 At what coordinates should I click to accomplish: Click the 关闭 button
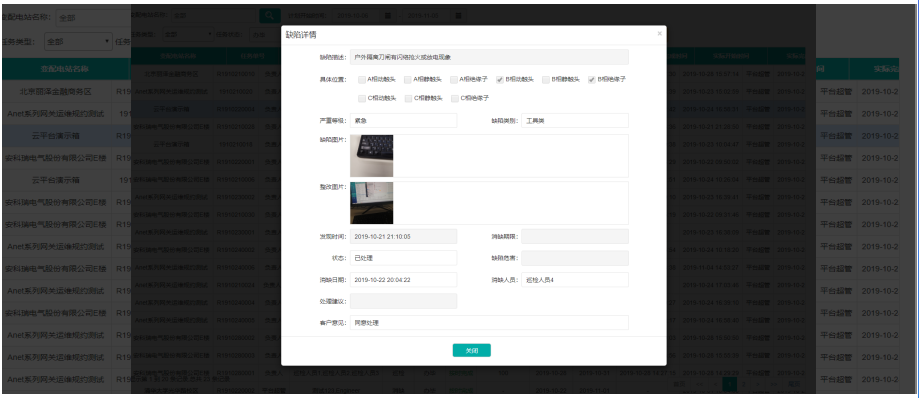[x=472, y=351]
